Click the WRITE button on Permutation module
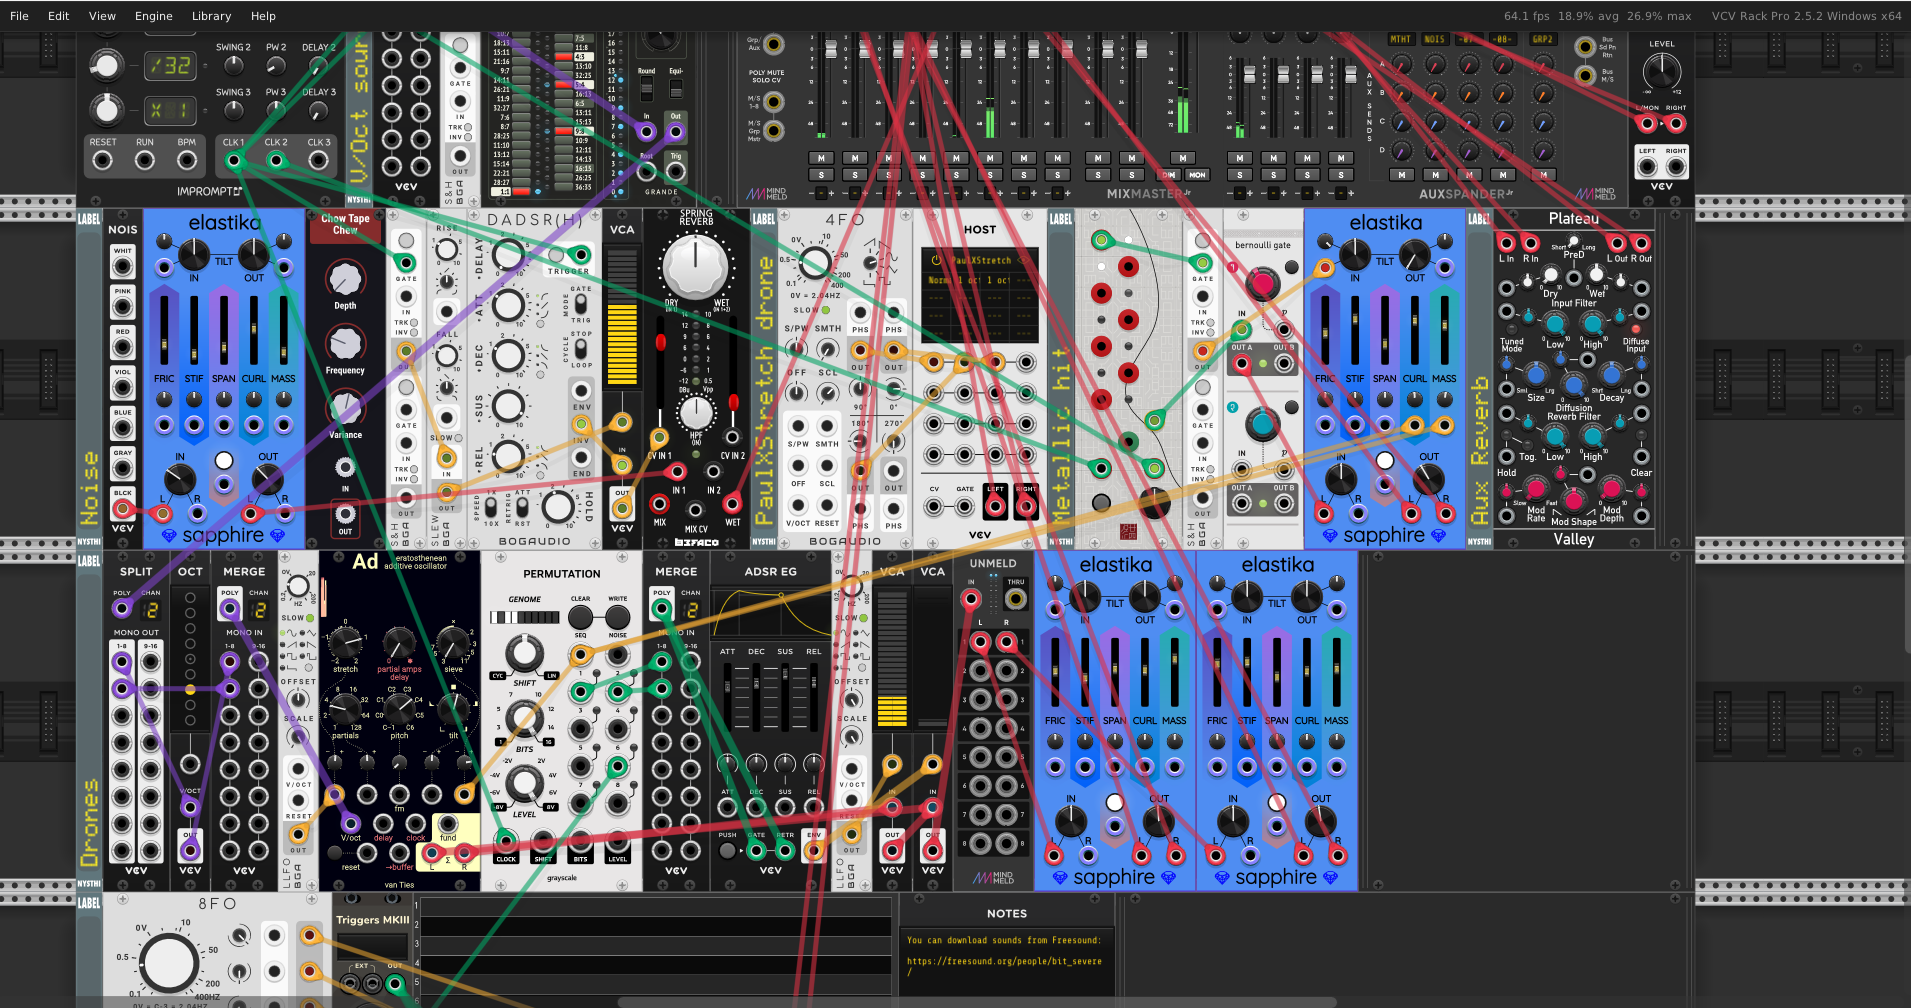Screen dimensions: 1911x1008 click(x=618, y=617)
